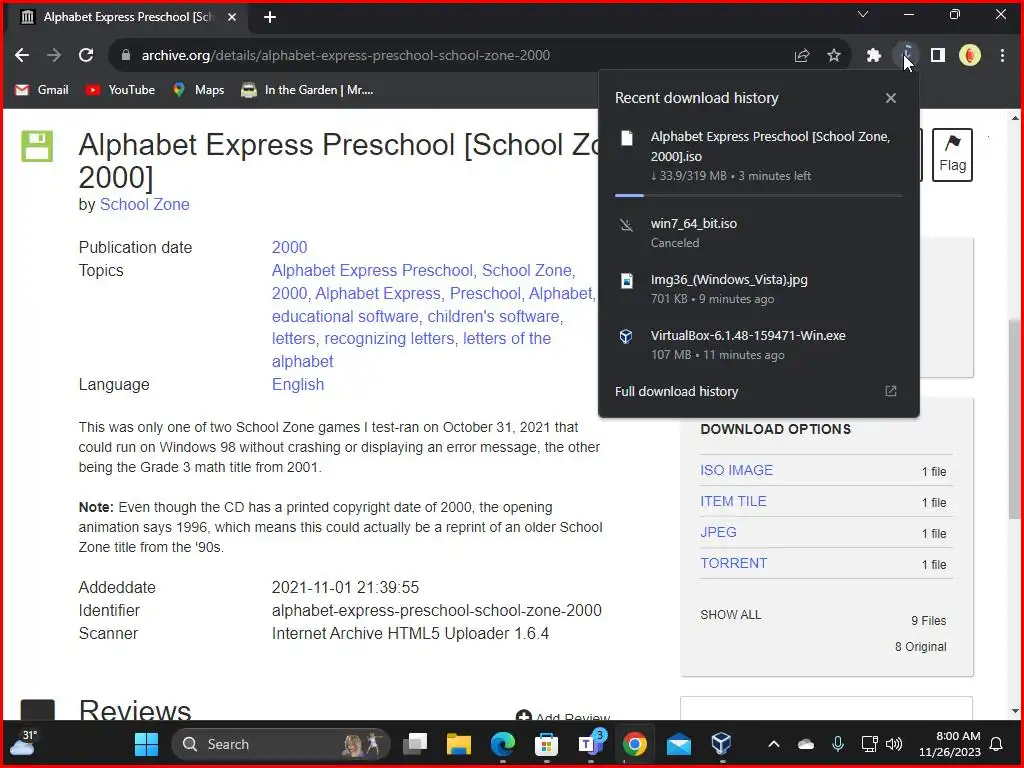Viewport: 1024px width, 768px height.
Task: Open Task View on the taskbar
Action: [x=415, y=744]
